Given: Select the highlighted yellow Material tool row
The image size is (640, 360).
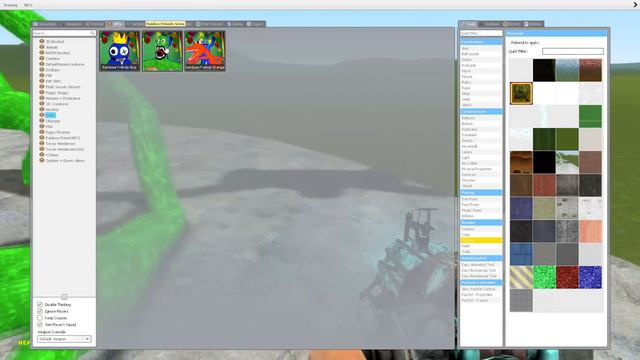Looking at the screenshot, I should pos(481,240).
